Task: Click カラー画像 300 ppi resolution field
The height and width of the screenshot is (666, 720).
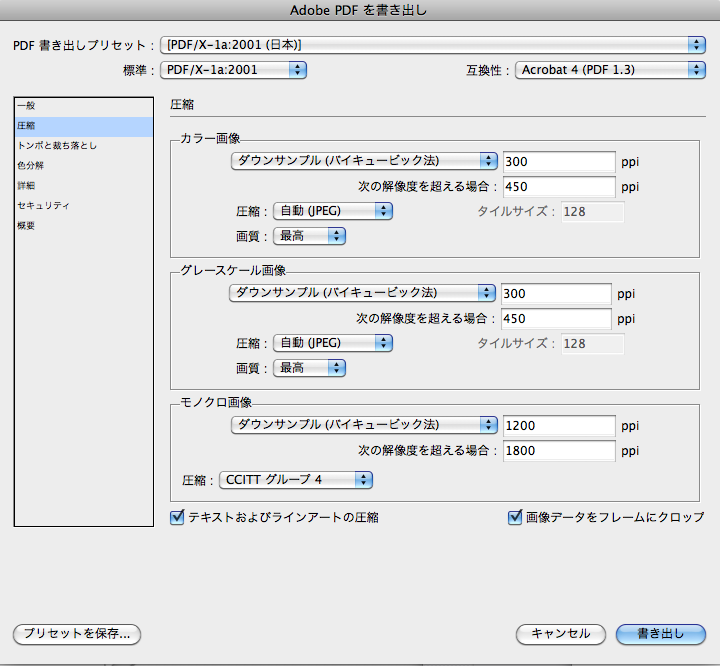Action: pyautogui.click(x=559, y=162)
